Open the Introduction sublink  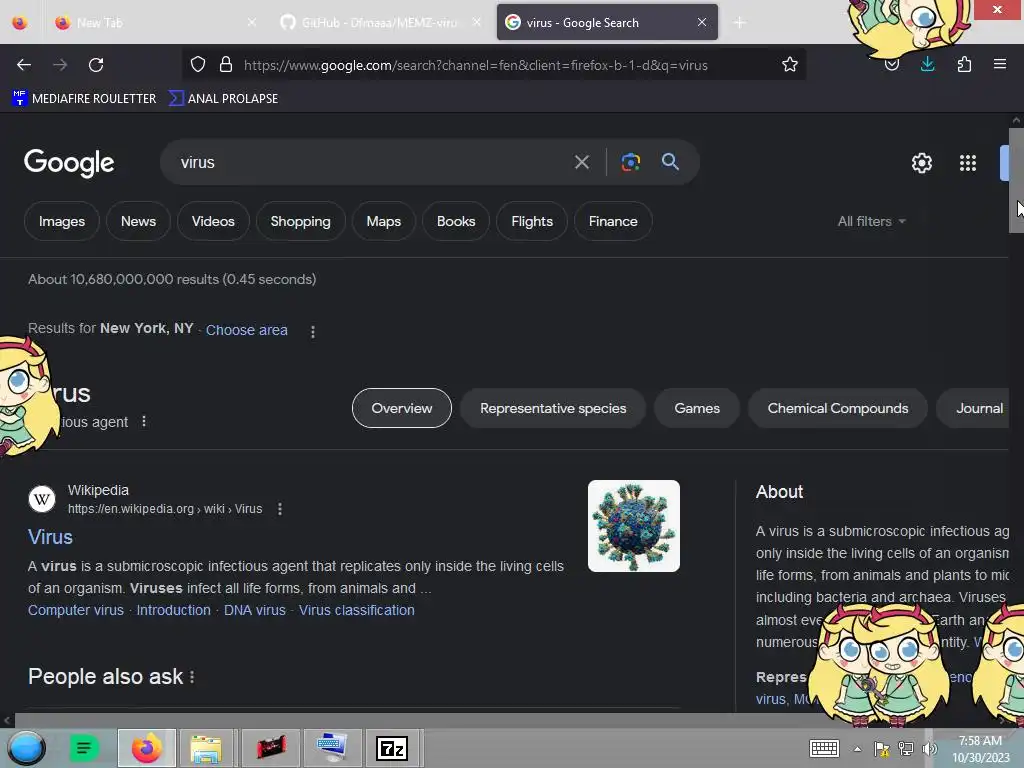pos(174,610)
